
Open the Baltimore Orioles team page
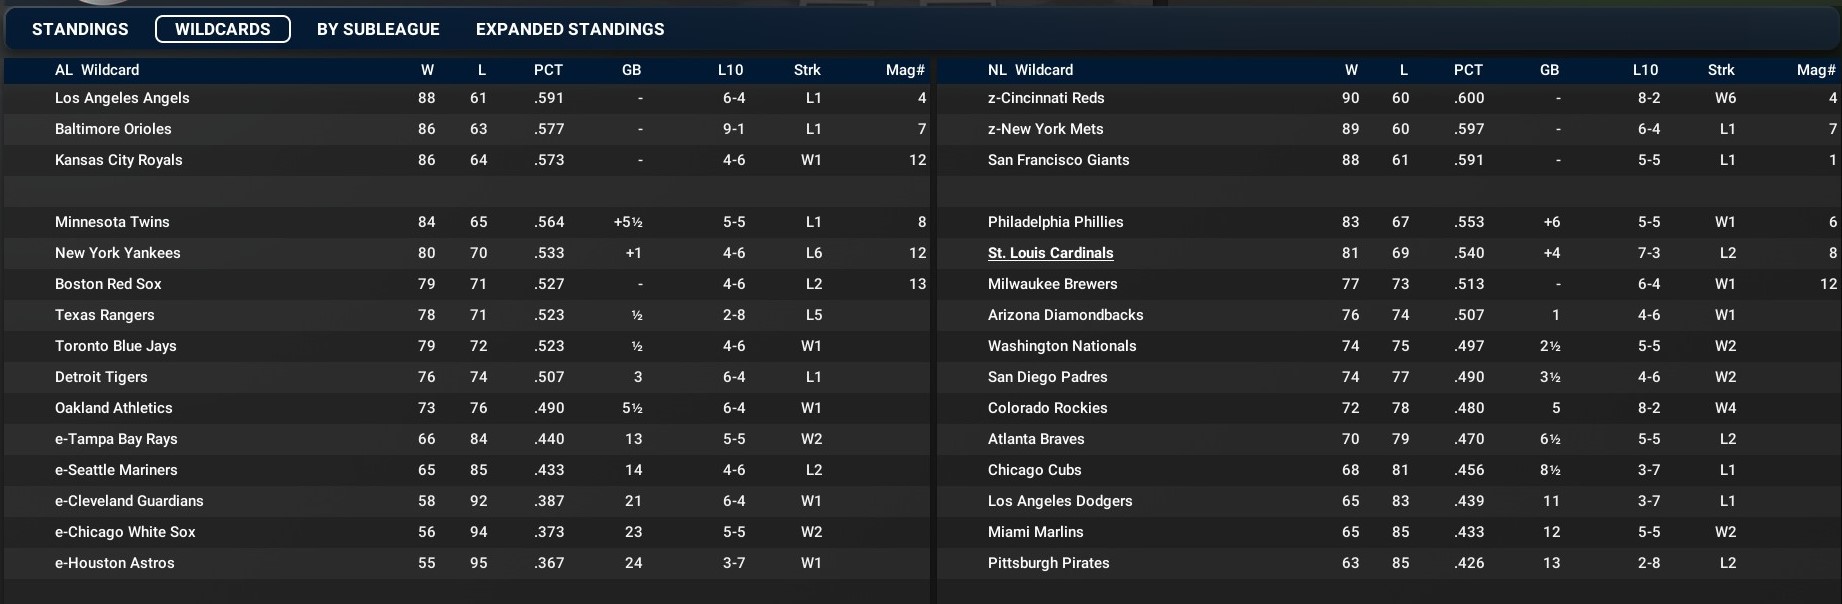click(x=113, y=129)
